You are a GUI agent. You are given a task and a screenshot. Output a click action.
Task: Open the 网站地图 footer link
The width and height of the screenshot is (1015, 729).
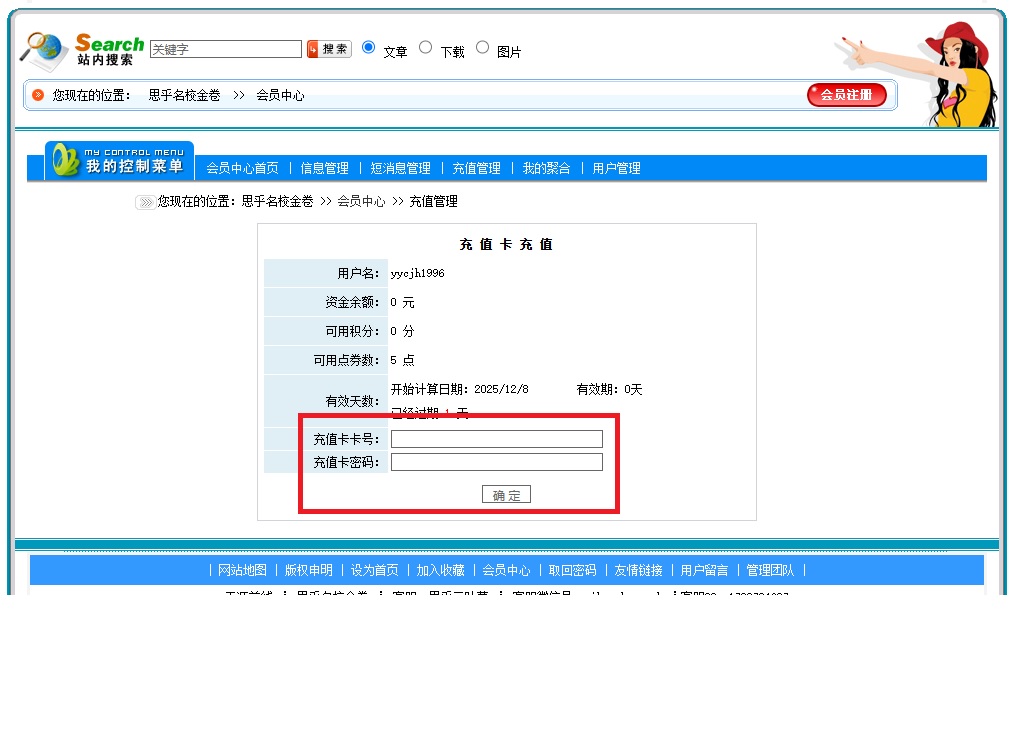pyautogui.click(x=242, y=570)
